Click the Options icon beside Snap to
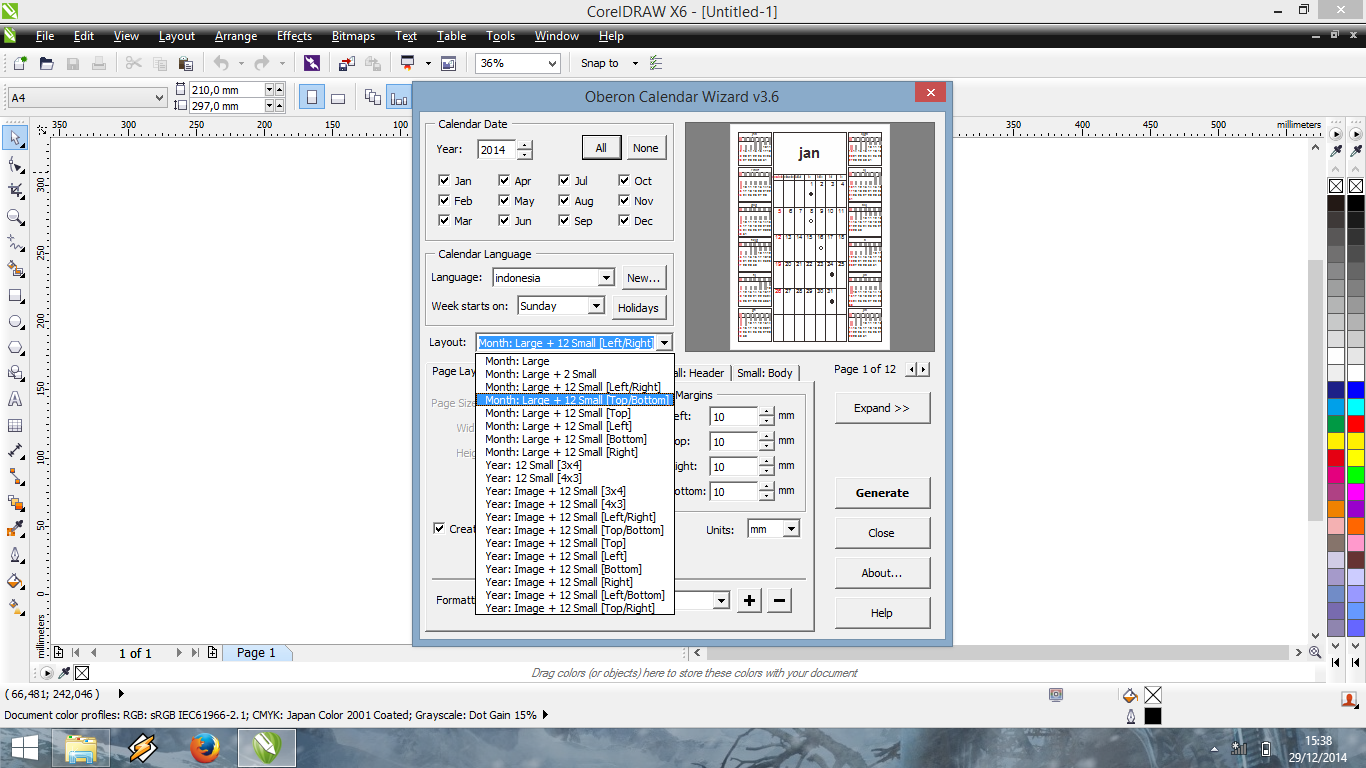Screen dimensions: 1366x768 (656, 63)
